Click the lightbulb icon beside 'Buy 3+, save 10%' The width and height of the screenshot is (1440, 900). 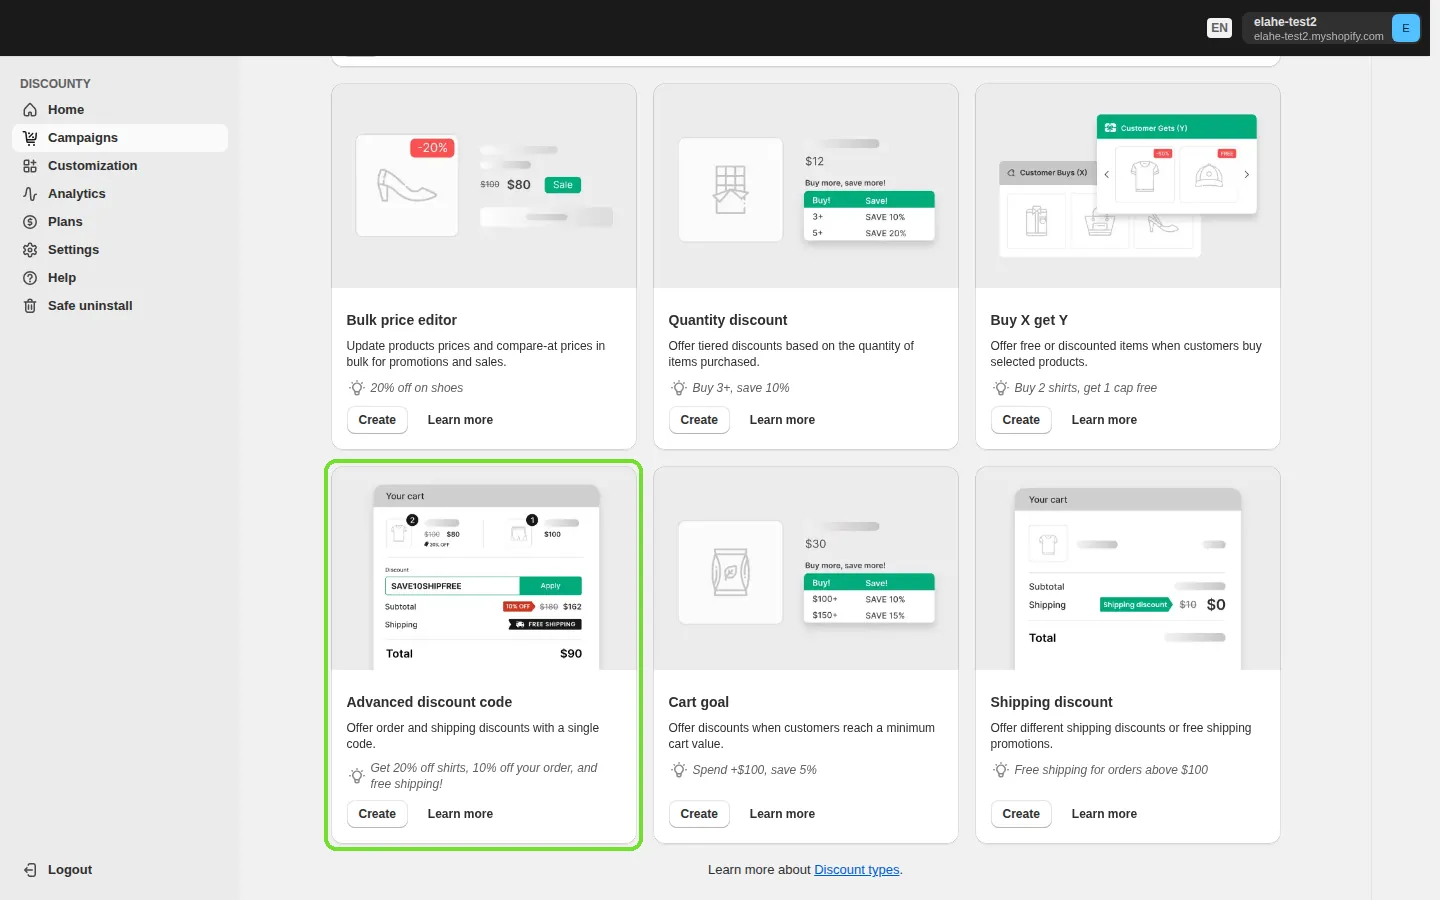click(679, 388)
